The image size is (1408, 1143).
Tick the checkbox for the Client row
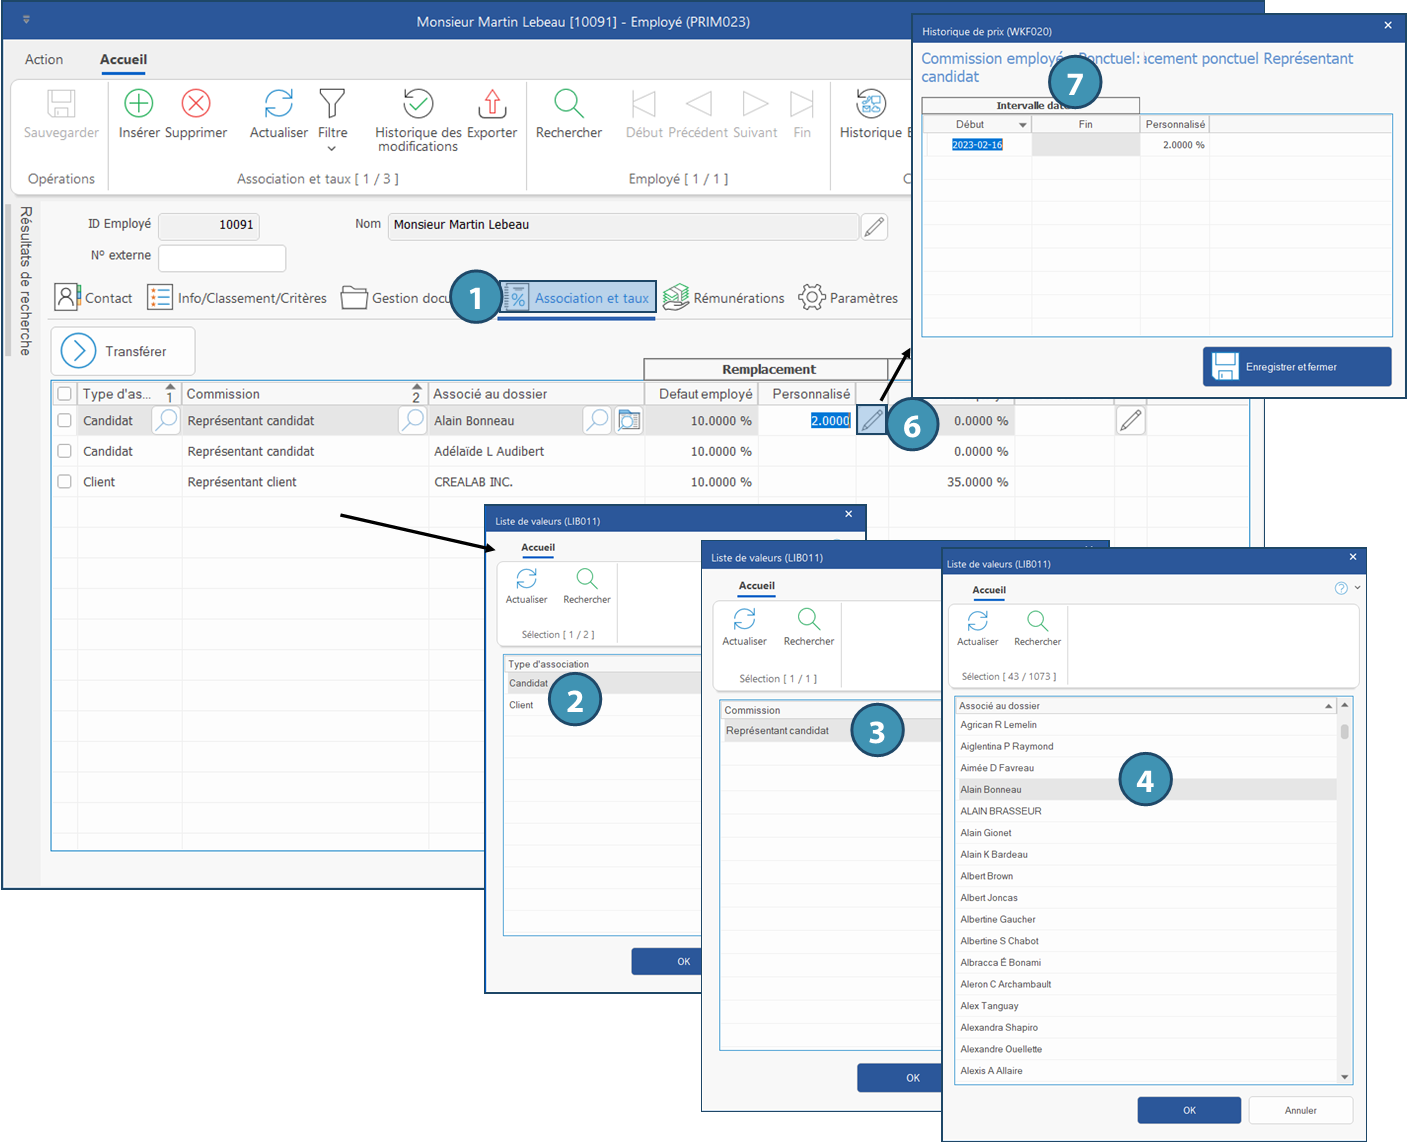[x=65, y=482]
